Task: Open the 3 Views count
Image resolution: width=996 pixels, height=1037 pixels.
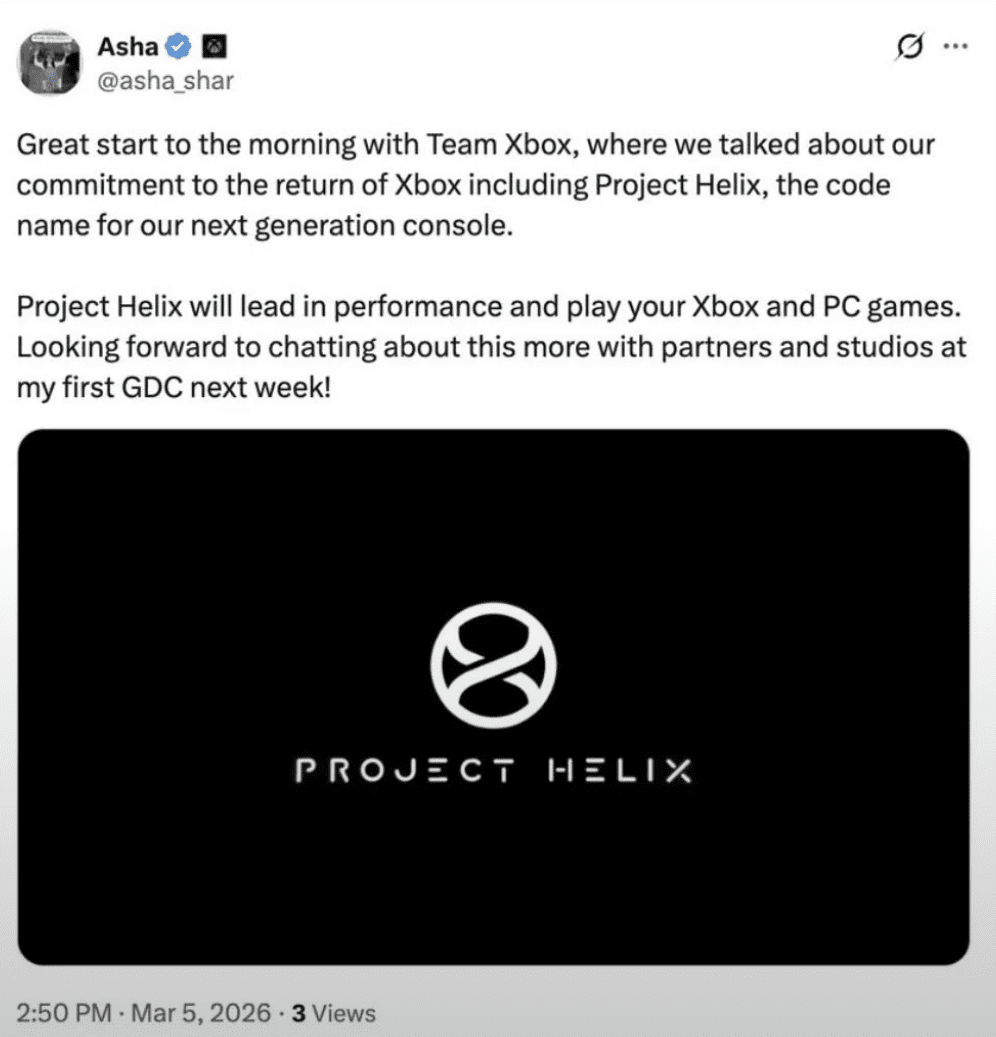Action: point(332,1013)
